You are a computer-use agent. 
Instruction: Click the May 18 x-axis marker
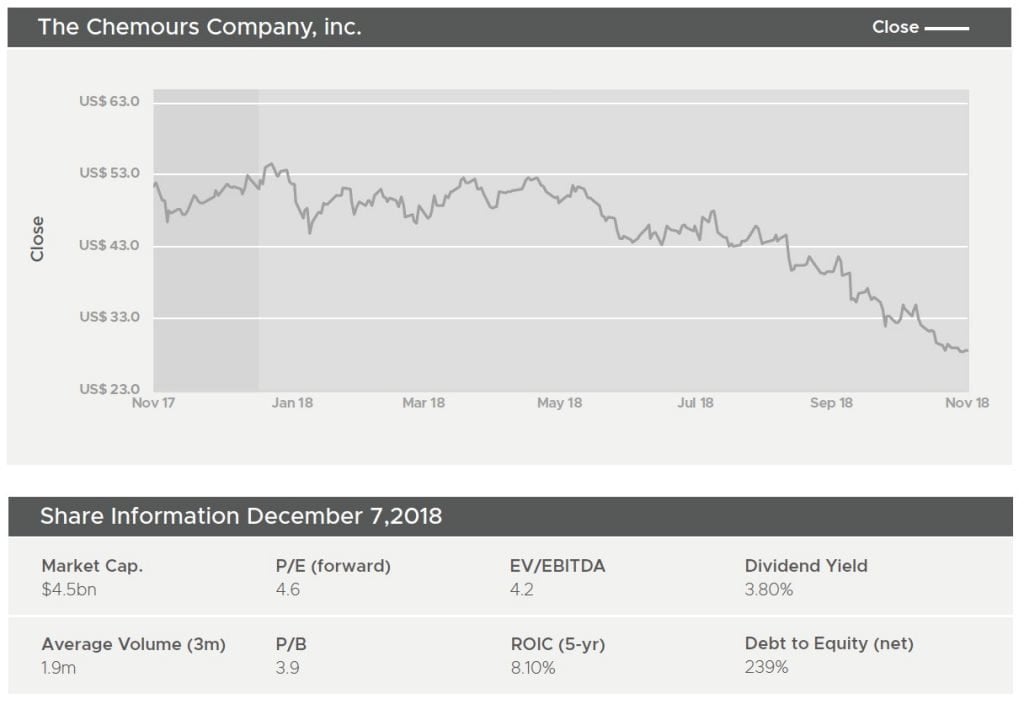[559, 403]
